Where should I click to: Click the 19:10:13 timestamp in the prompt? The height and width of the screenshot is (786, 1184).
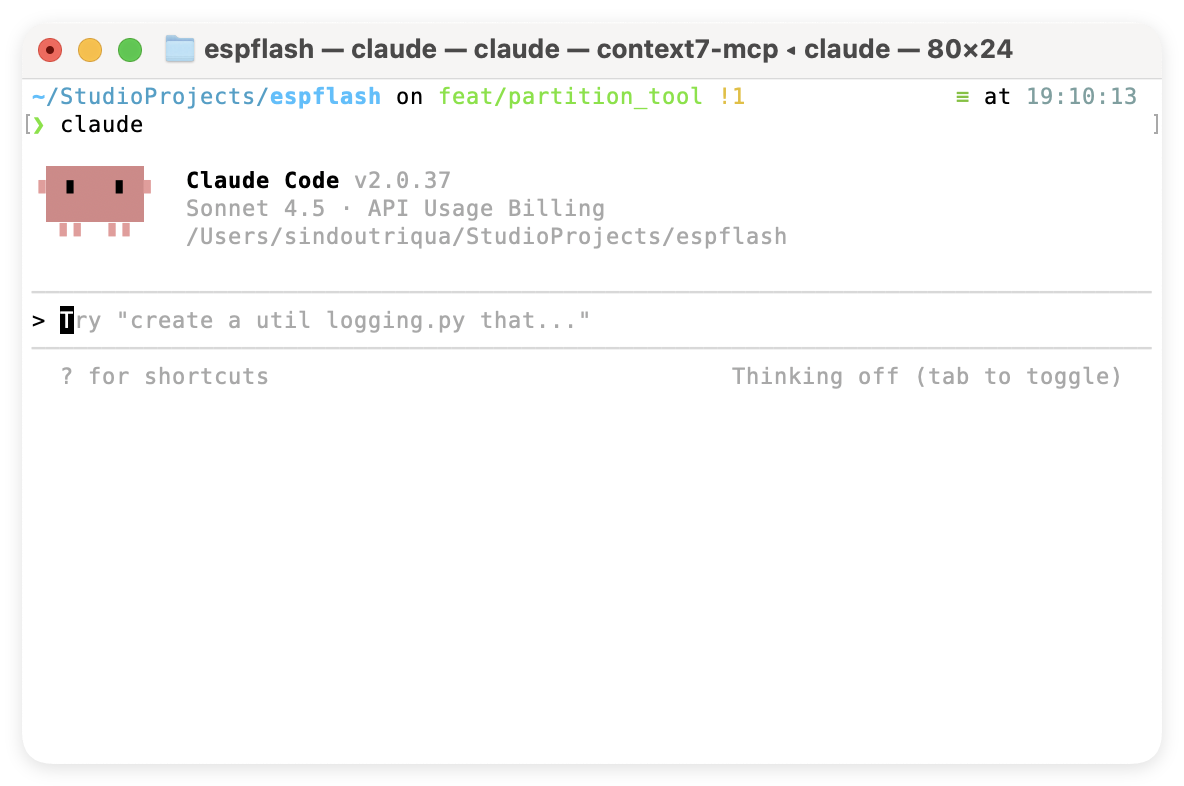click(x=1082, y=97)
